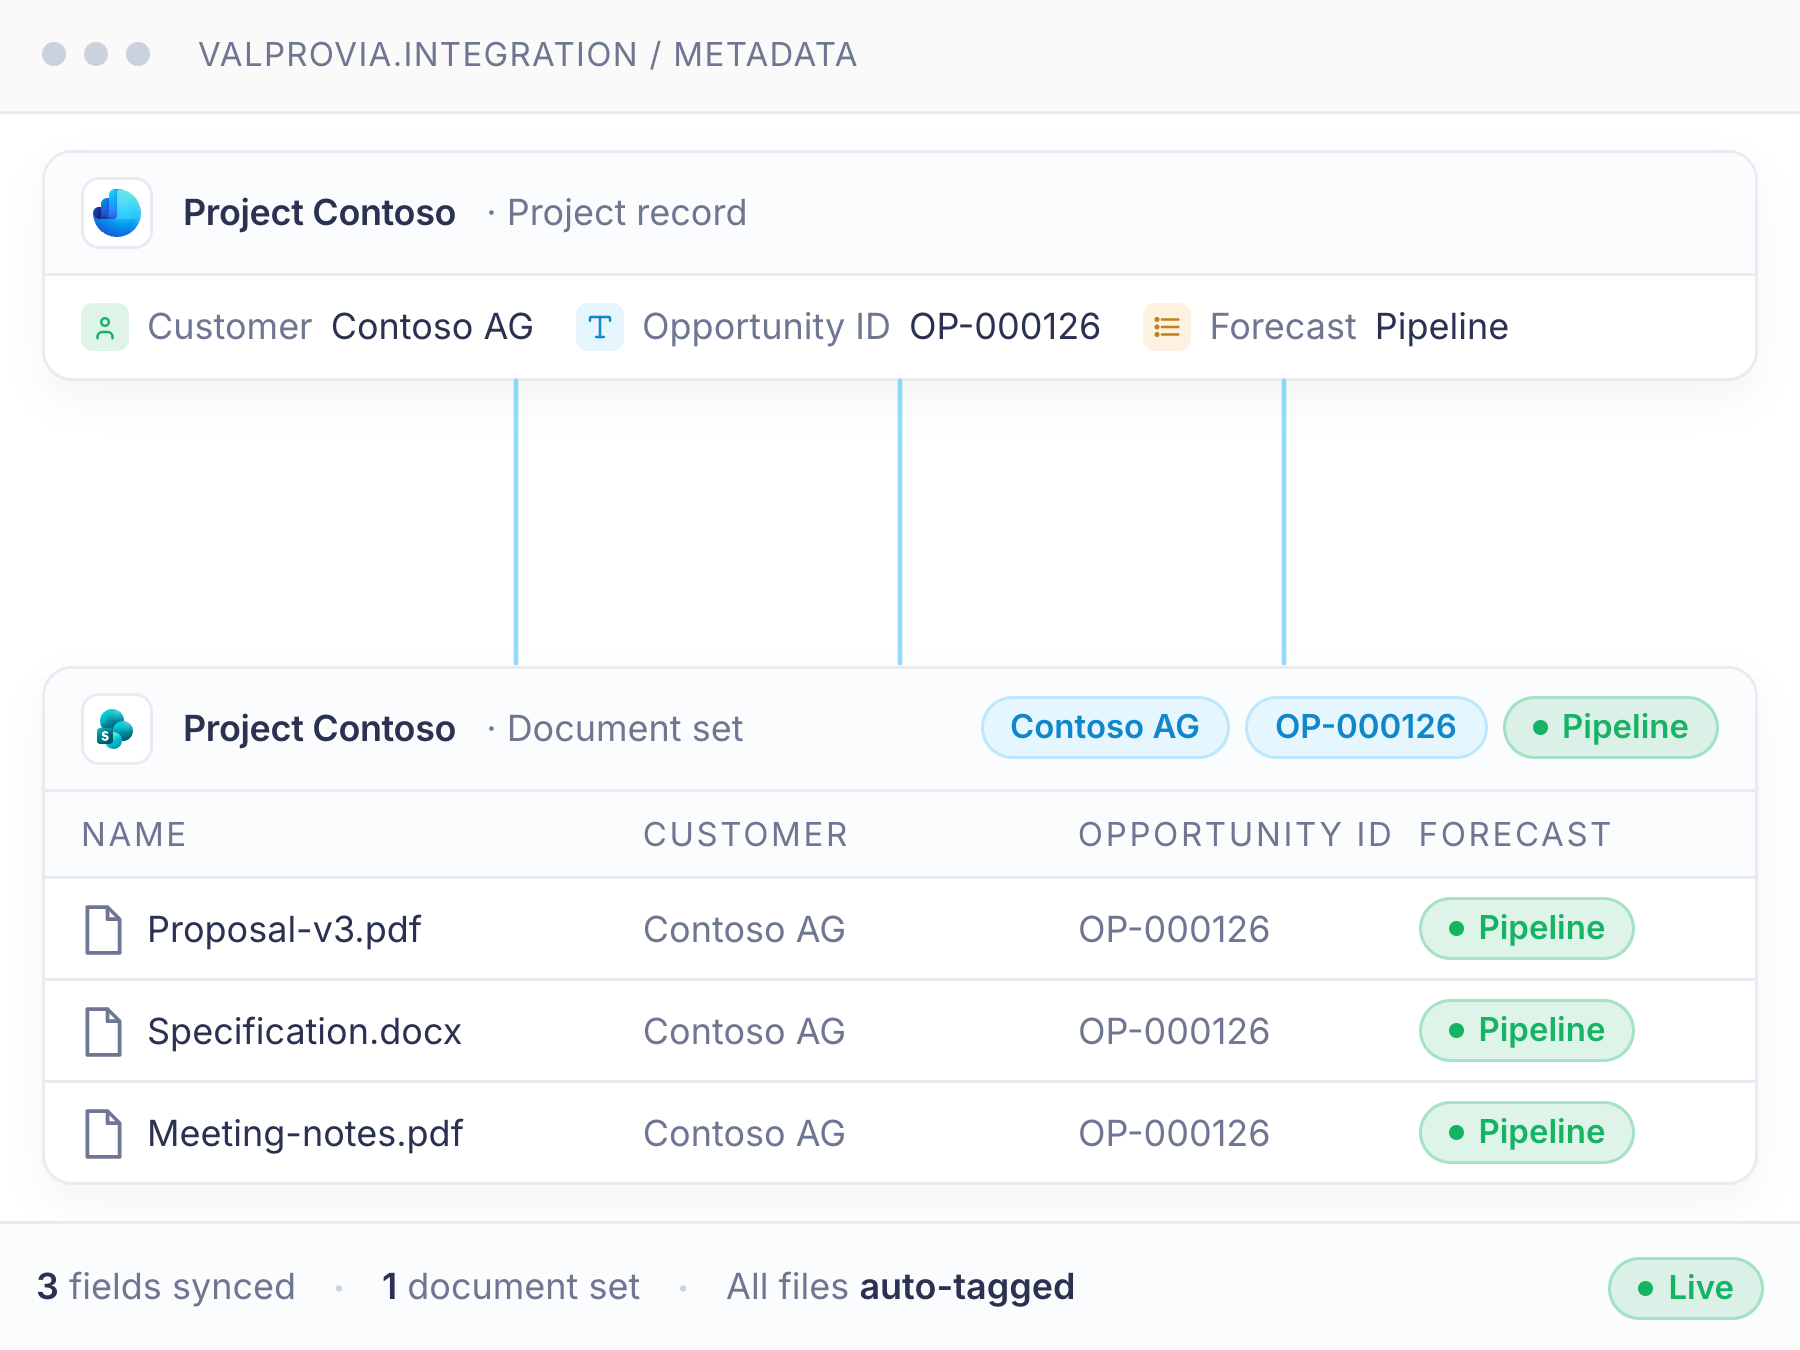
Task: Click the Specification.docx file icon
Action: point(103,1032)
